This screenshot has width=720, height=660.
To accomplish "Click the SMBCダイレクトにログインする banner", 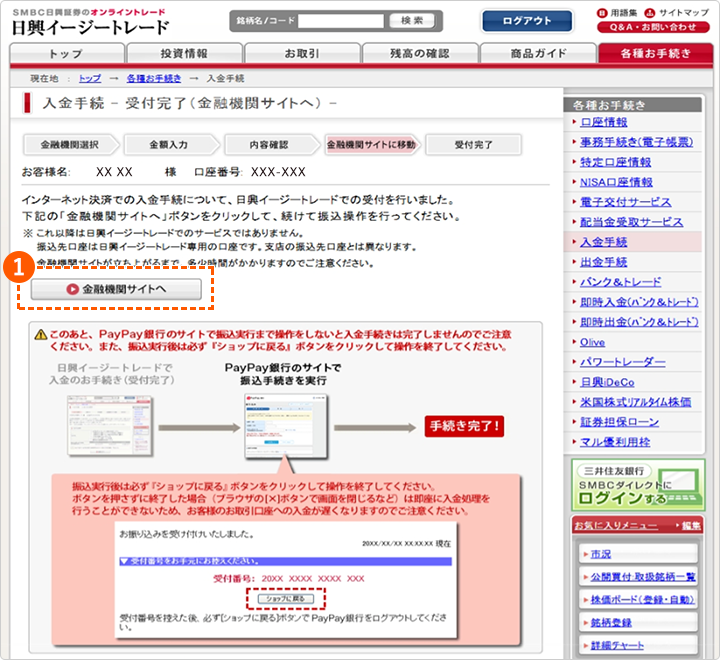I will [x=638, y=485].
